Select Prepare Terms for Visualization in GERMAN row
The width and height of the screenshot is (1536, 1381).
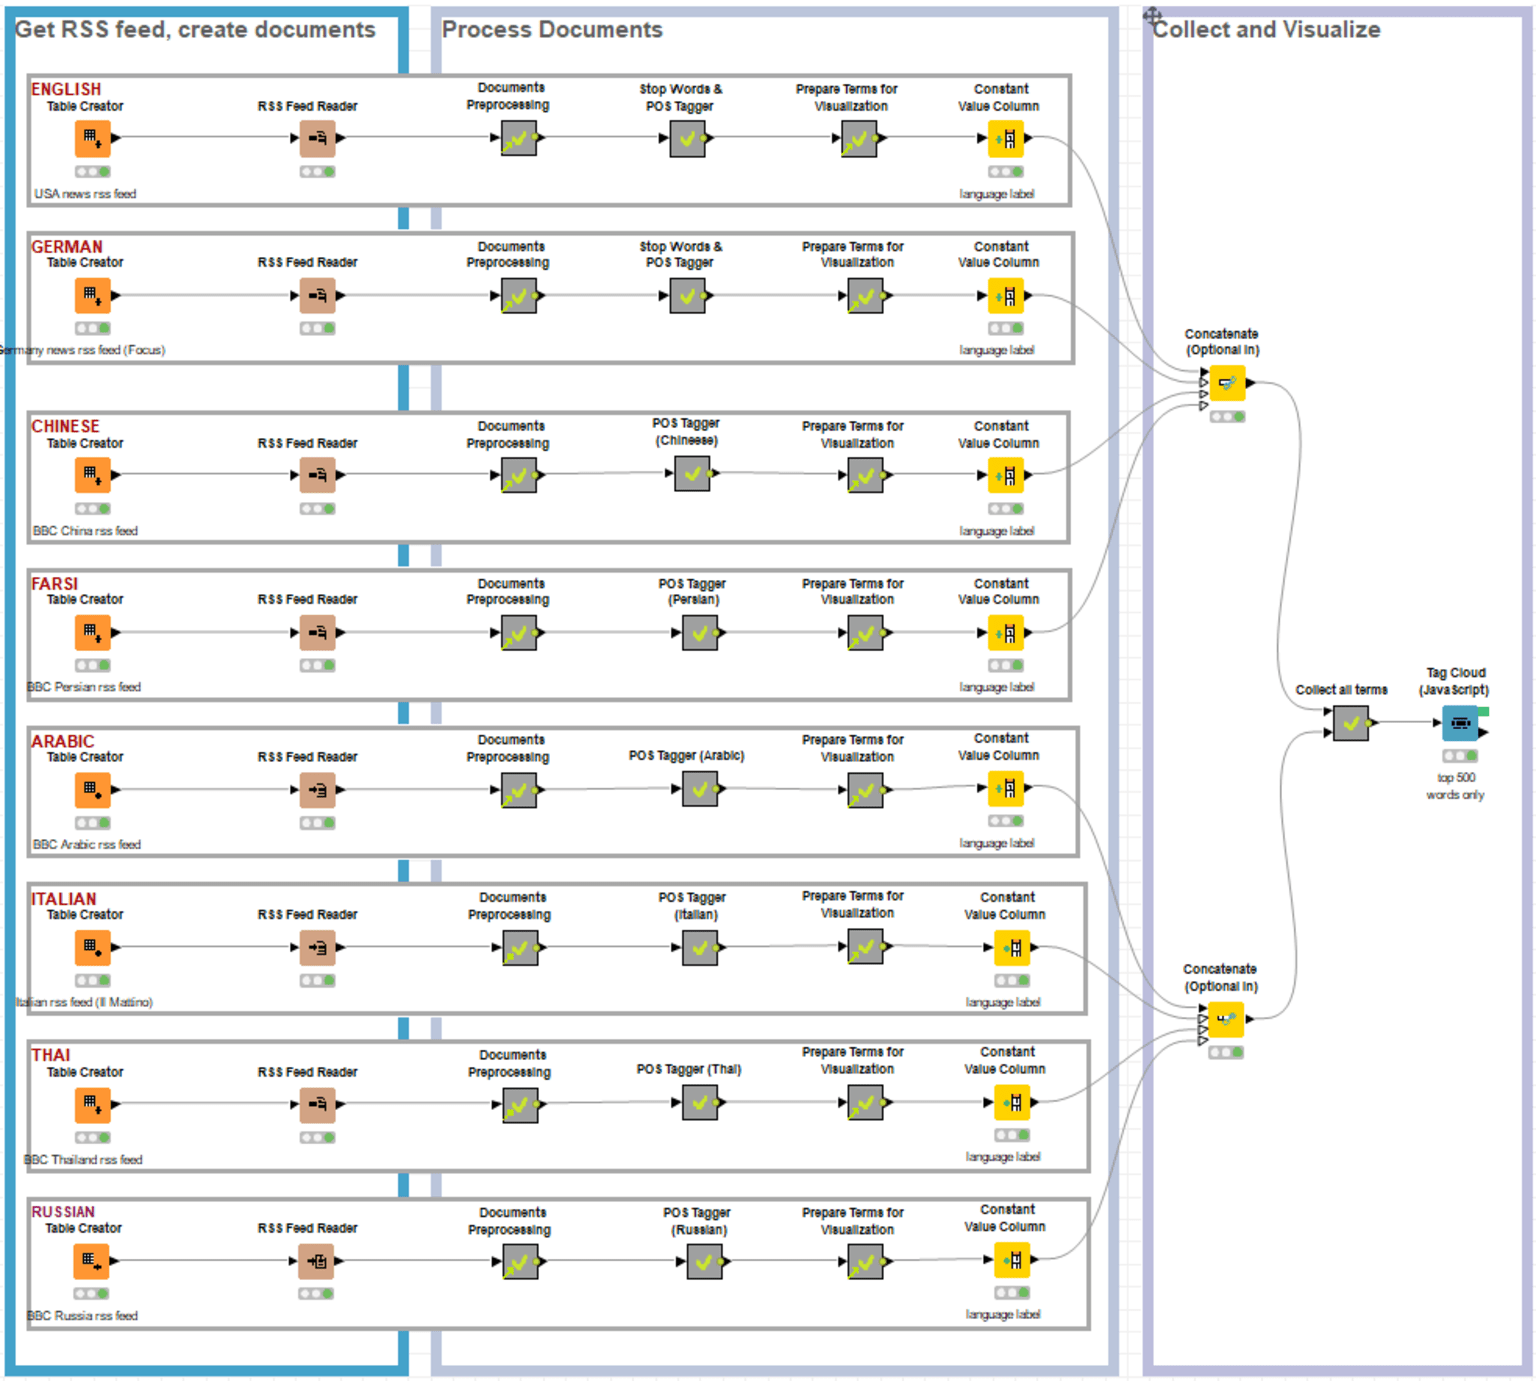click(865, 295)
